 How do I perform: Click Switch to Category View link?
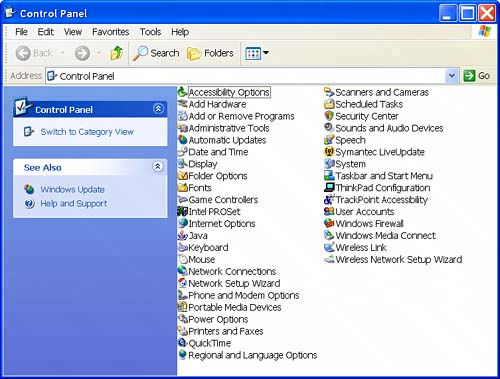pyautogui.click(x=87, y=132)
